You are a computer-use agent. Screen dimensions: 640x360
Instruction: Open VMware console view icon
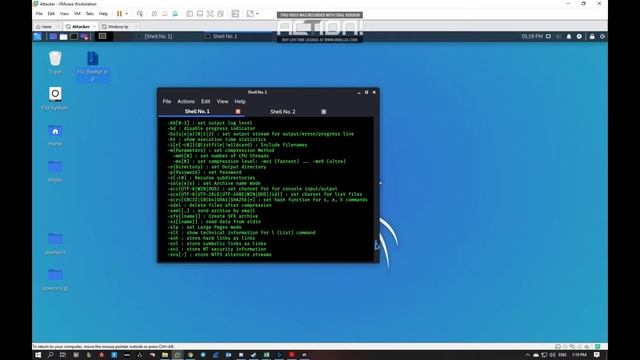[x=236, y=13]
